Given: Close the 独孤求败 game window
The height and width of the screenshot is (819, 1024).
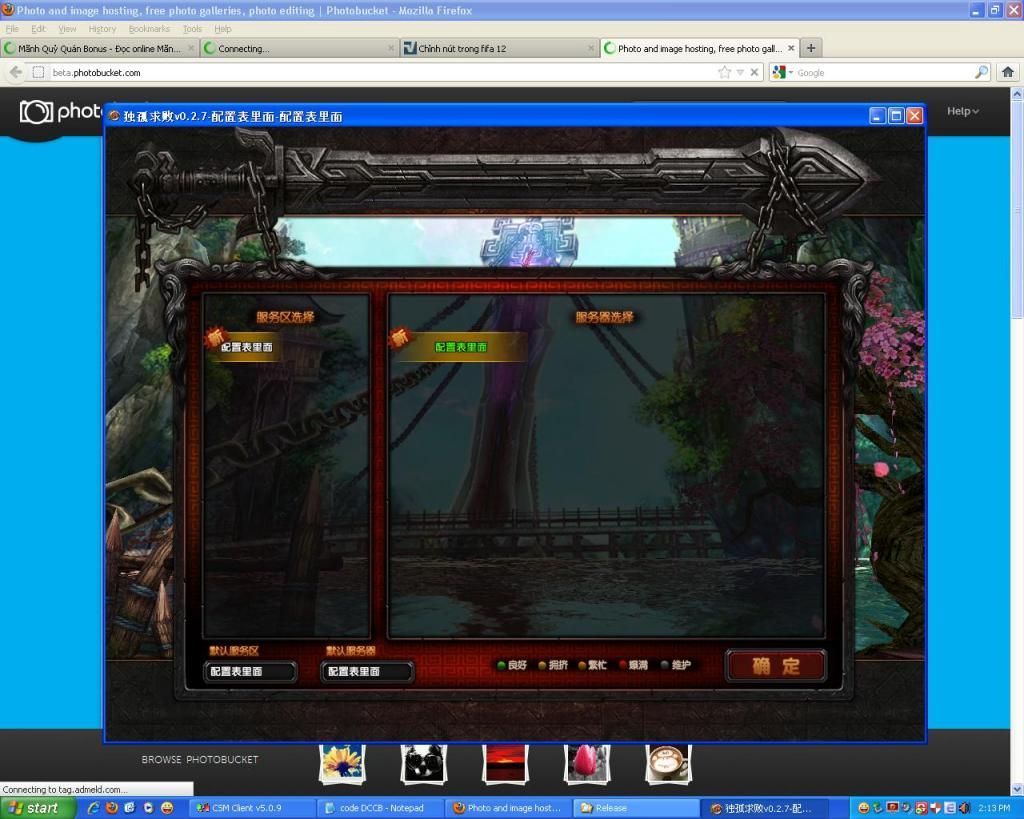Looking at the screenshot, I should click(x=915, y=116).
